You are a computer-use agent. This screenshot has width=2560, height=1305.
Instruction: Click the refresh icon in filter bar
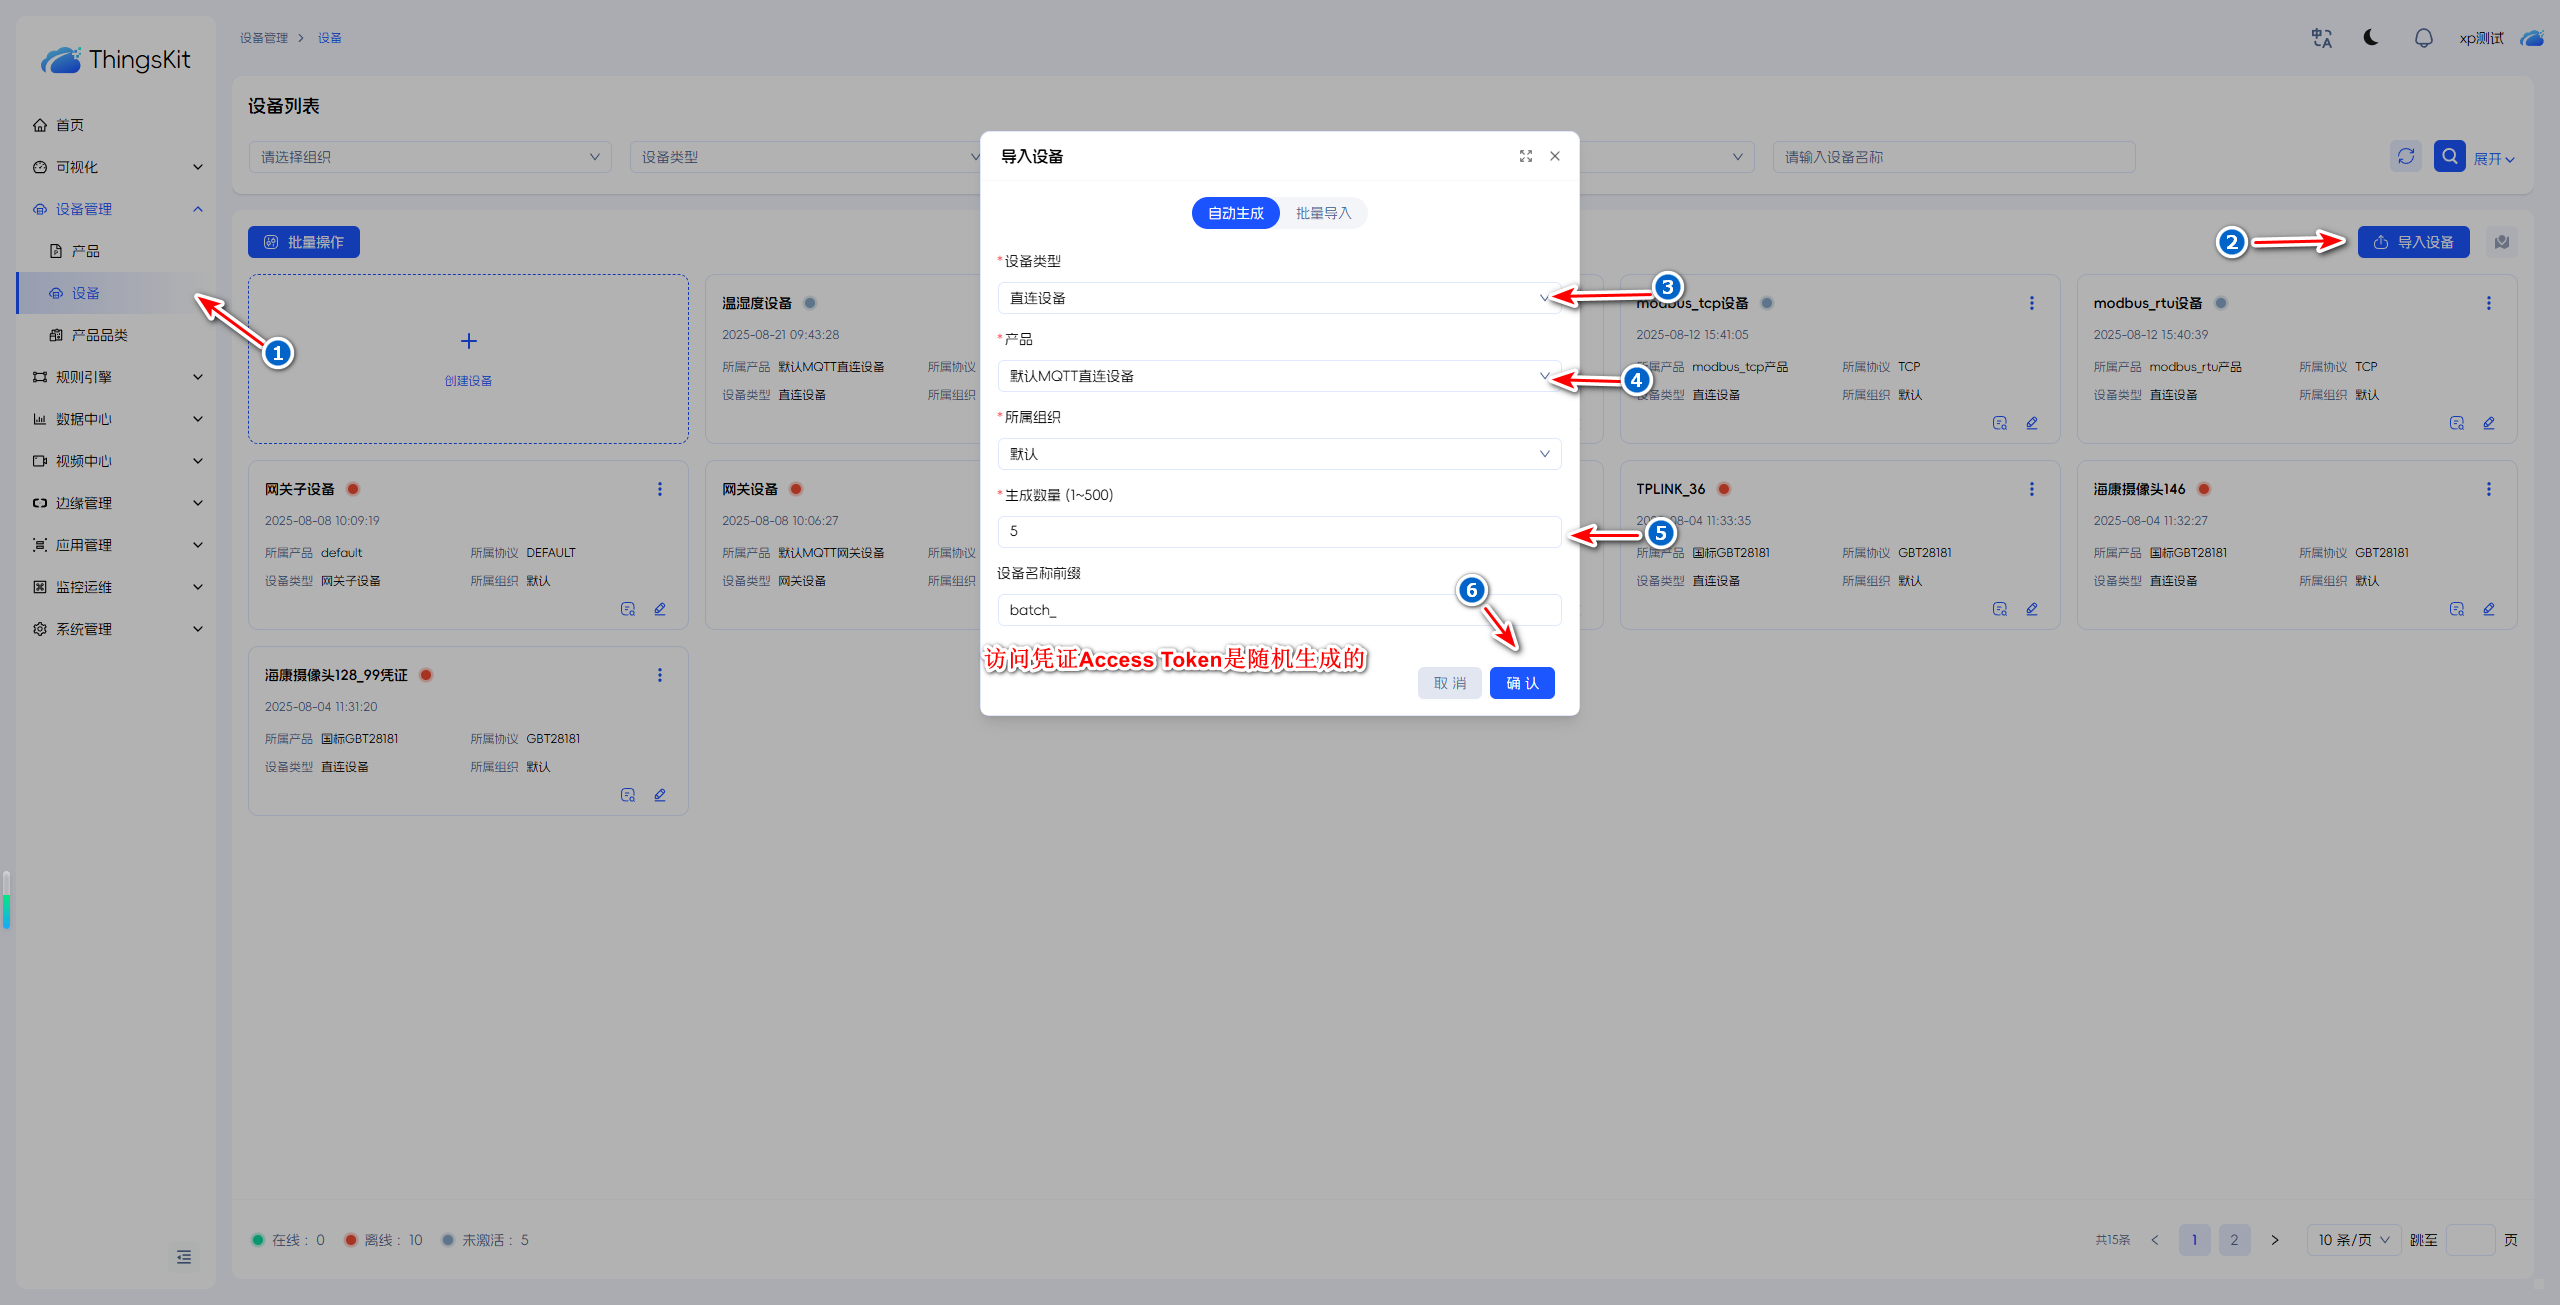(x=2406, y=156)
